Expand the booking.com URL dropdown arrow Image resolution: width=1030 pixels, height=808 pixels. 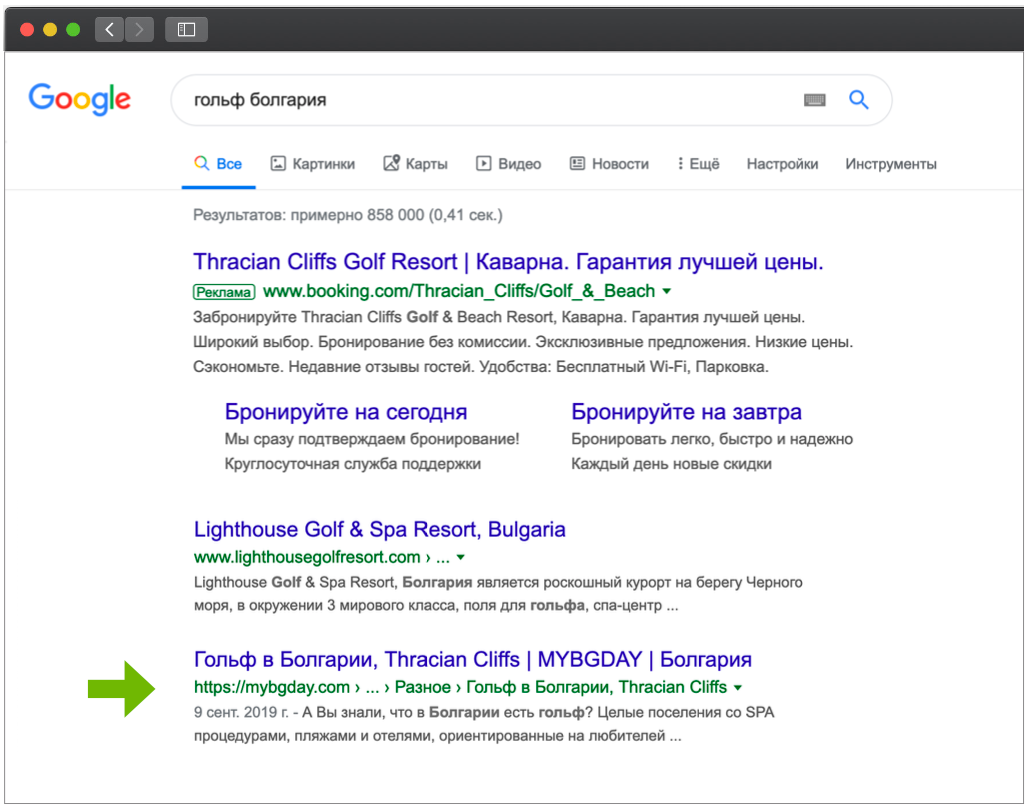[667, 292]
